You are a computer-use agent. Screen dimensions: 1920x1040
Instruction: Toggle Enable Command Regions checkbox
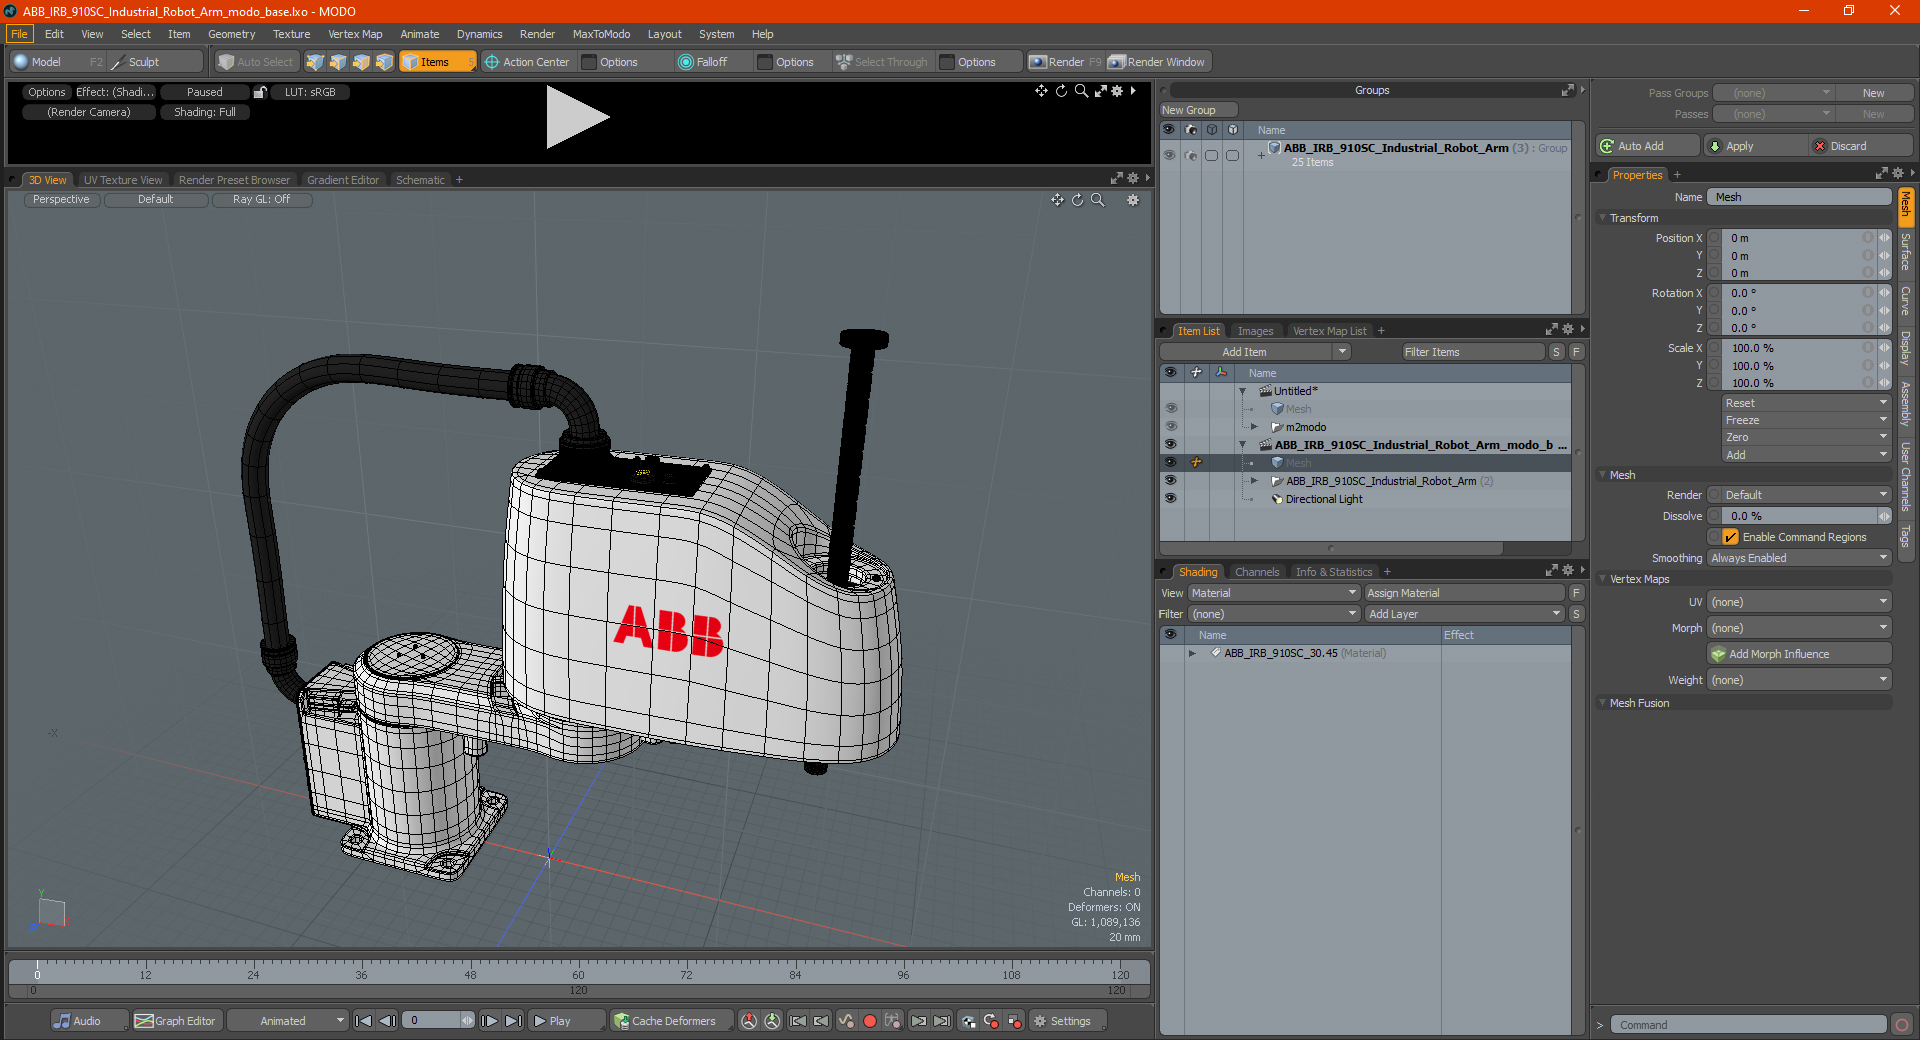click(x=1730, y=537)
